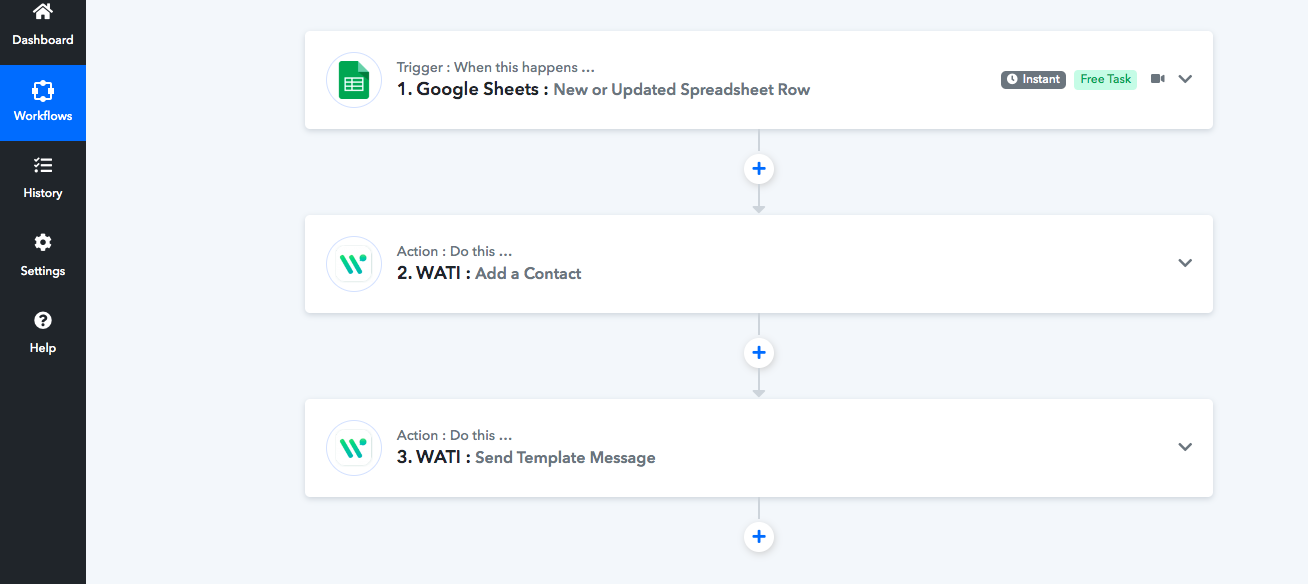
Task: Click the Google Sheets app icon
Action: pyautogui.click(x=354, y=80)
